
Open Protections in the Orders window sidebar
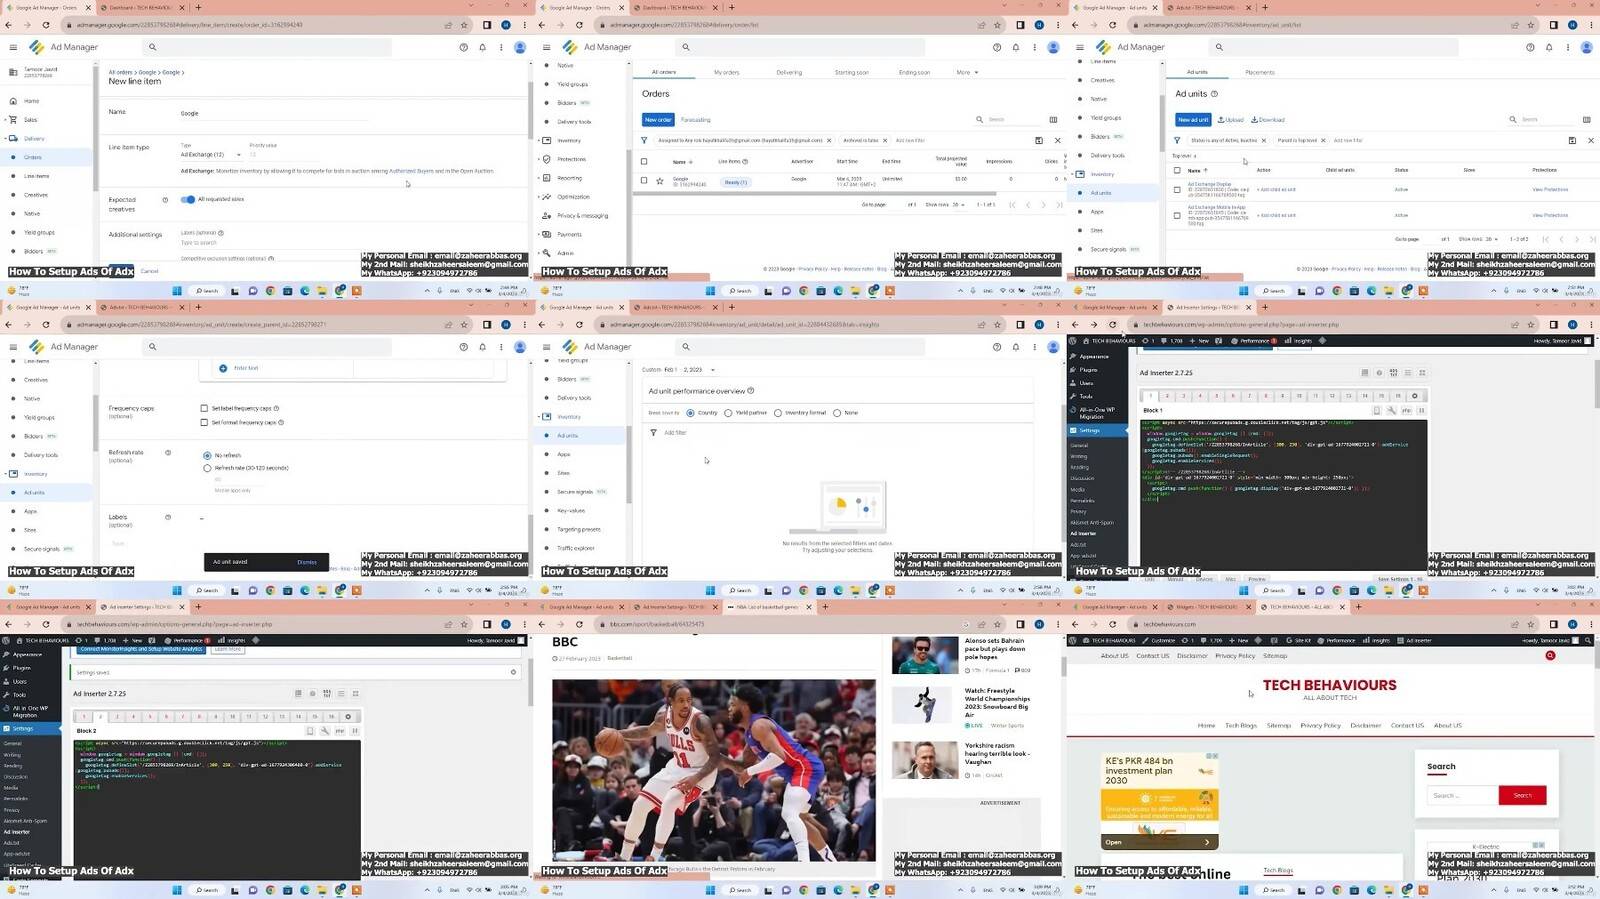(x=571, y=159)
